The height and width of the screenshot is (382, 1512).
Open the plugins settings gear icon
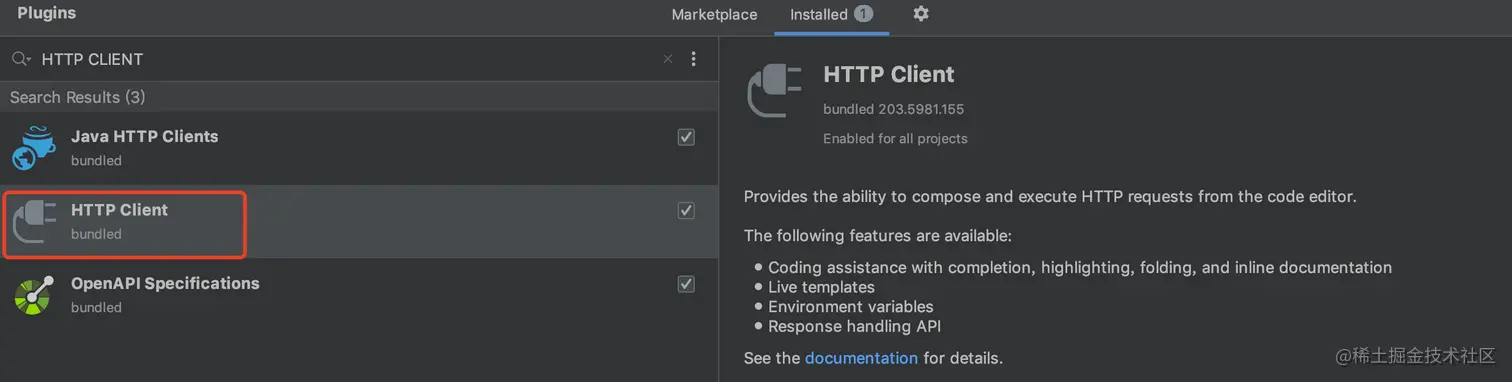(x=921, y=14)
